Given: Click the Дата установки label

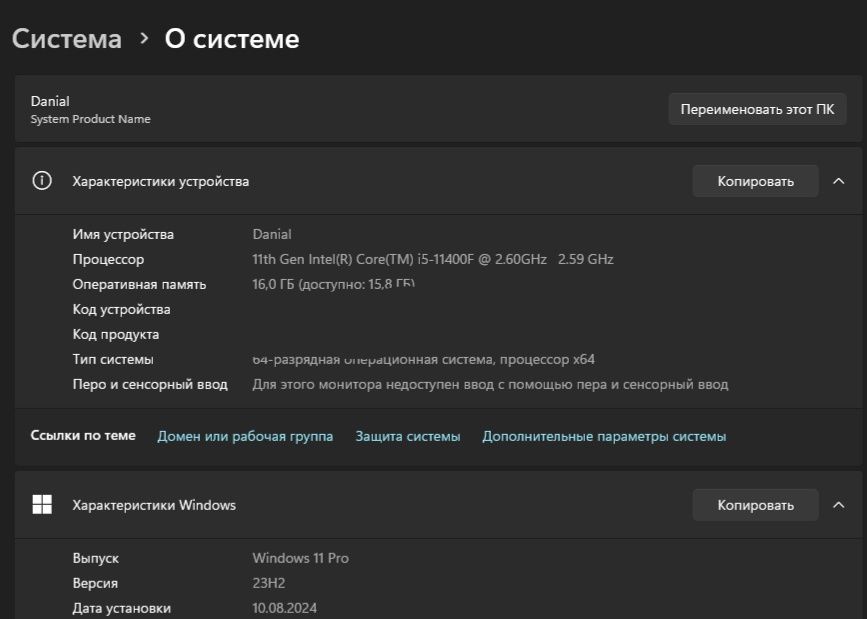Looking at the screenshot, I should coord(122,608).
